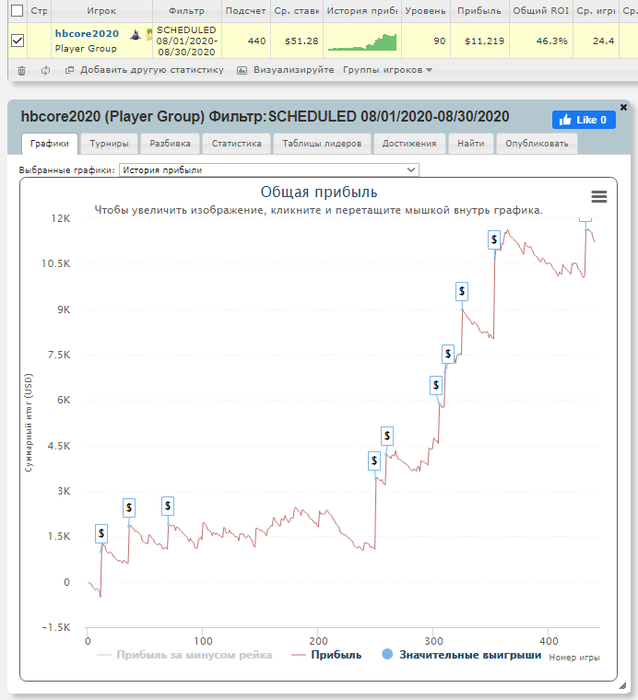Viewport: 638px width, 700px height.
Task: Click the dollar win marker near 4.5K profit
Action: 387,436
